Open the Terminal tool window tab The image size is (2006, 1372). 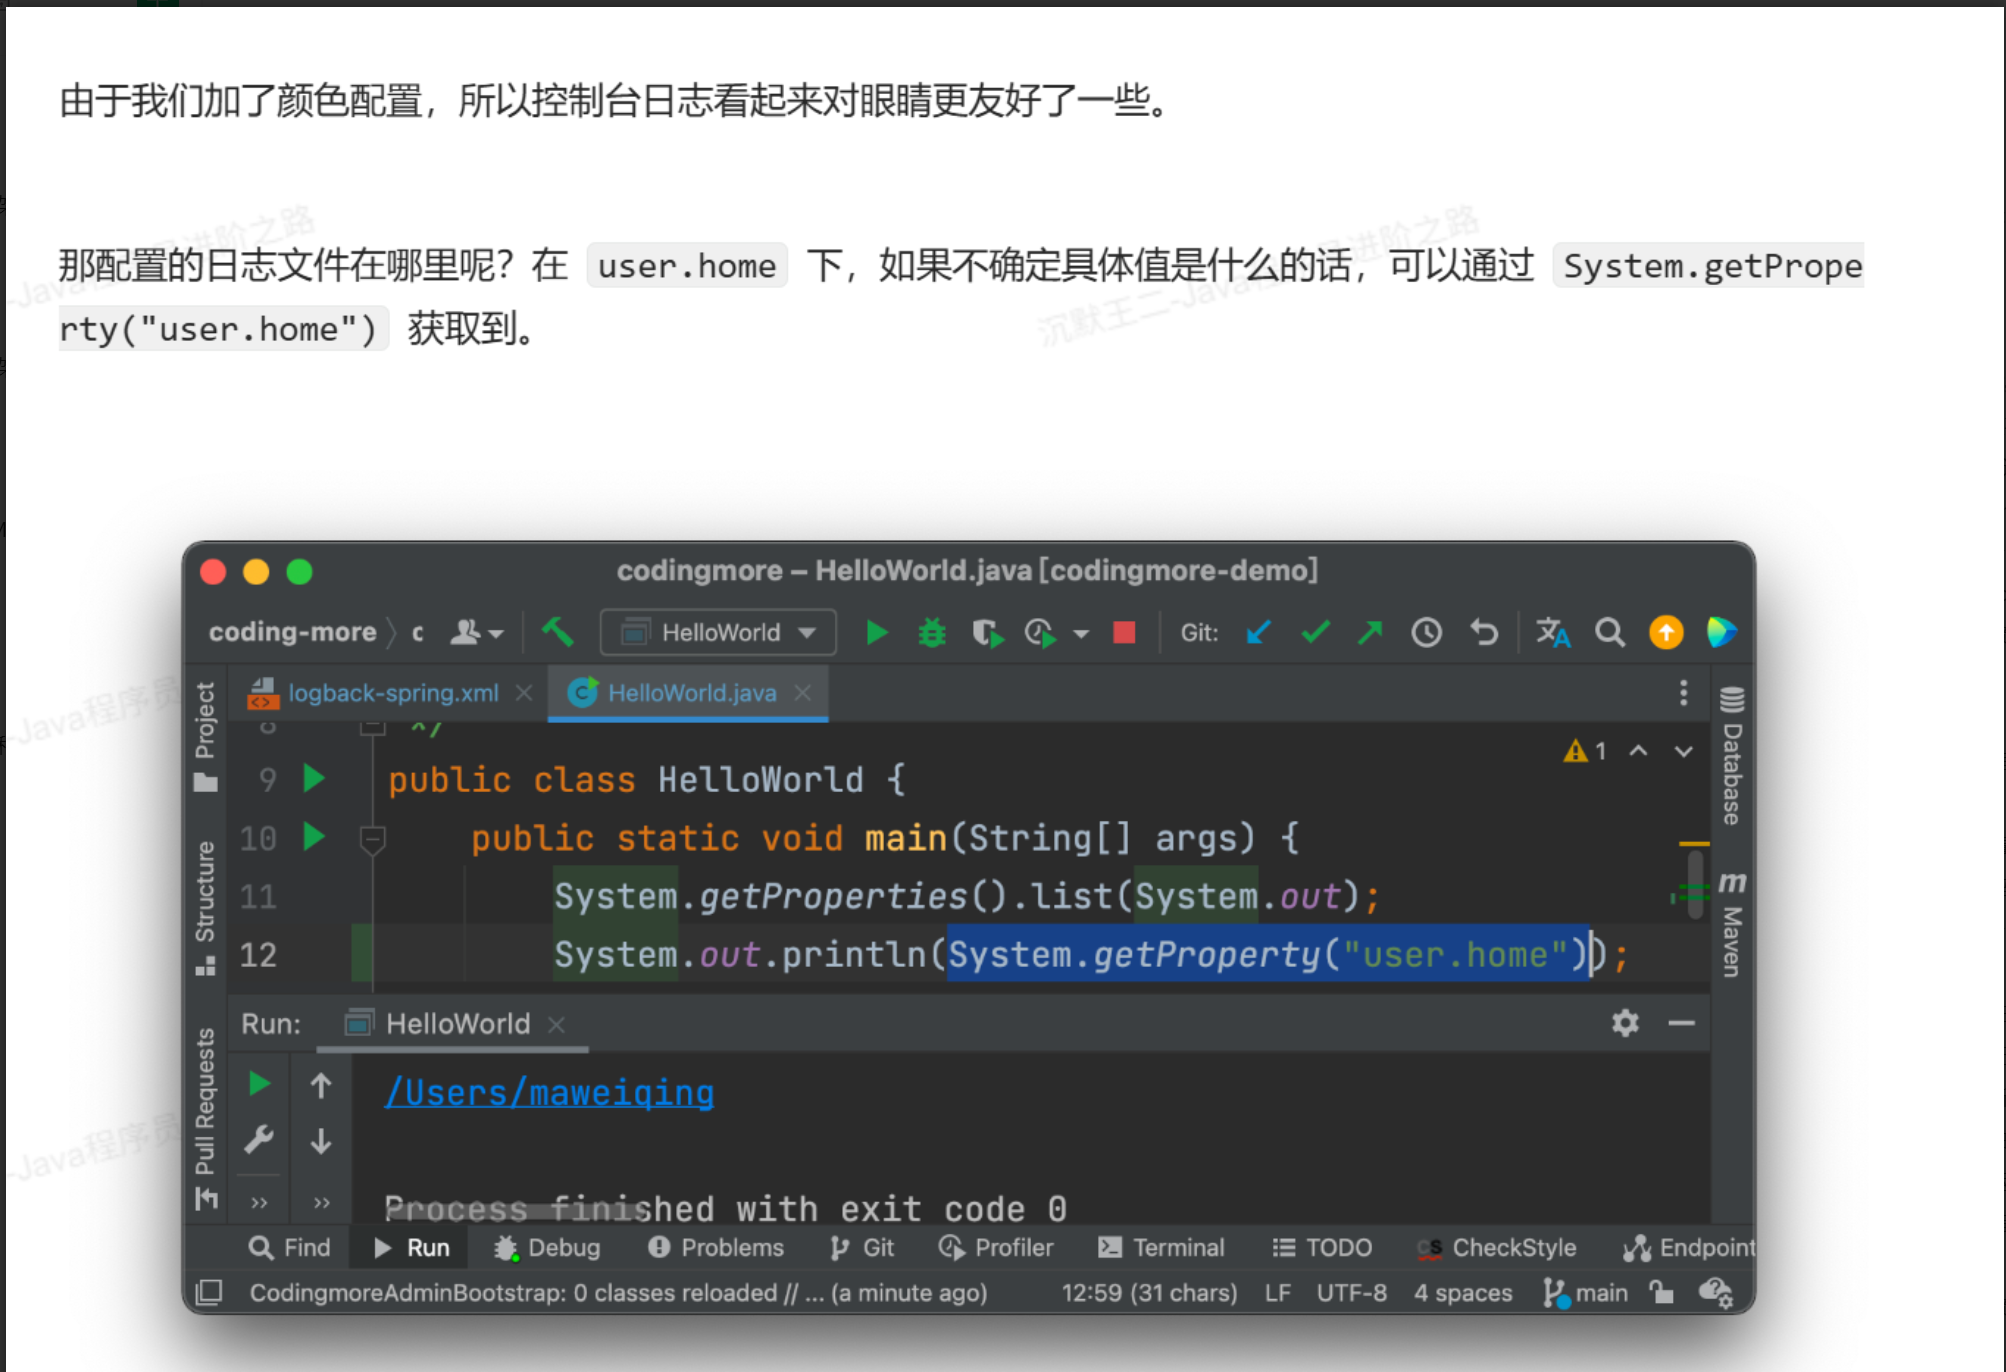pyautogui.click(x=1162, y=1247)
